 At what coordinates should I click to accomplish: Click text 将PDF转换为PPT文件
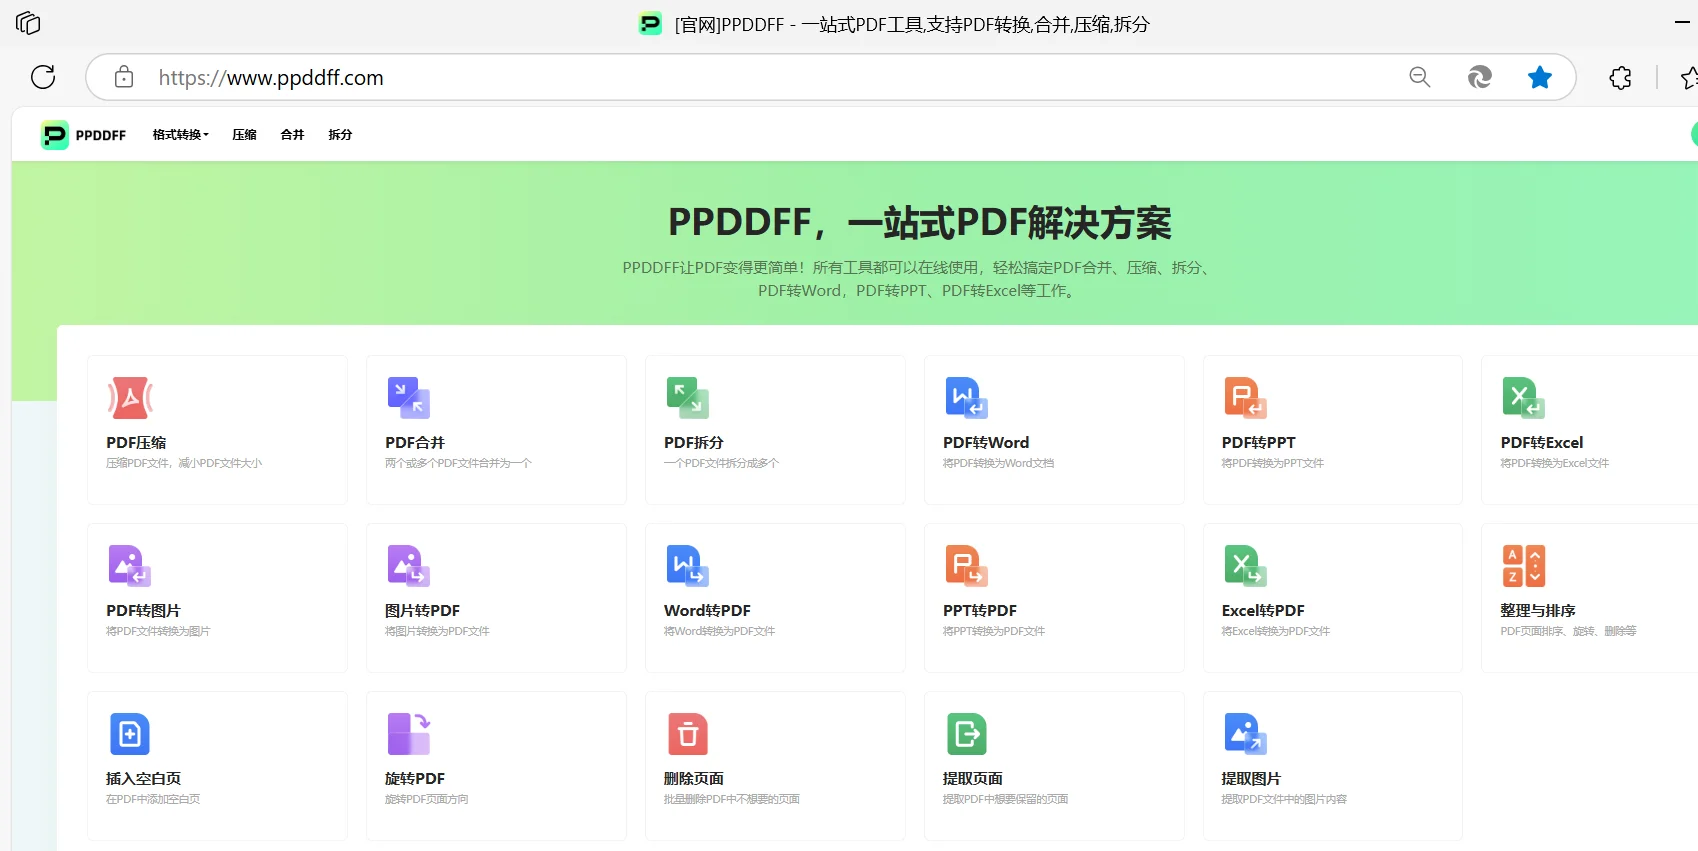(x=1272, y=463)
